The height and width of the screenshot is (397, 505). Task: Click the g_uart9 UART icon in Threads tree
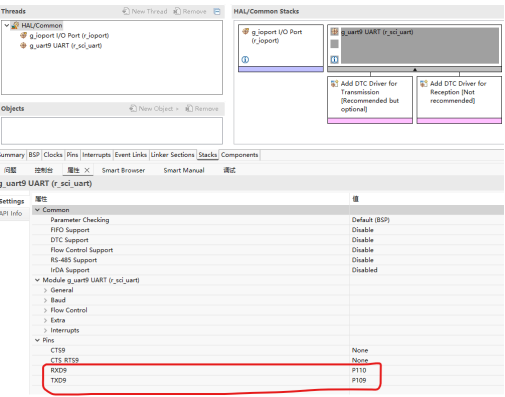click(x=23, y=45)
